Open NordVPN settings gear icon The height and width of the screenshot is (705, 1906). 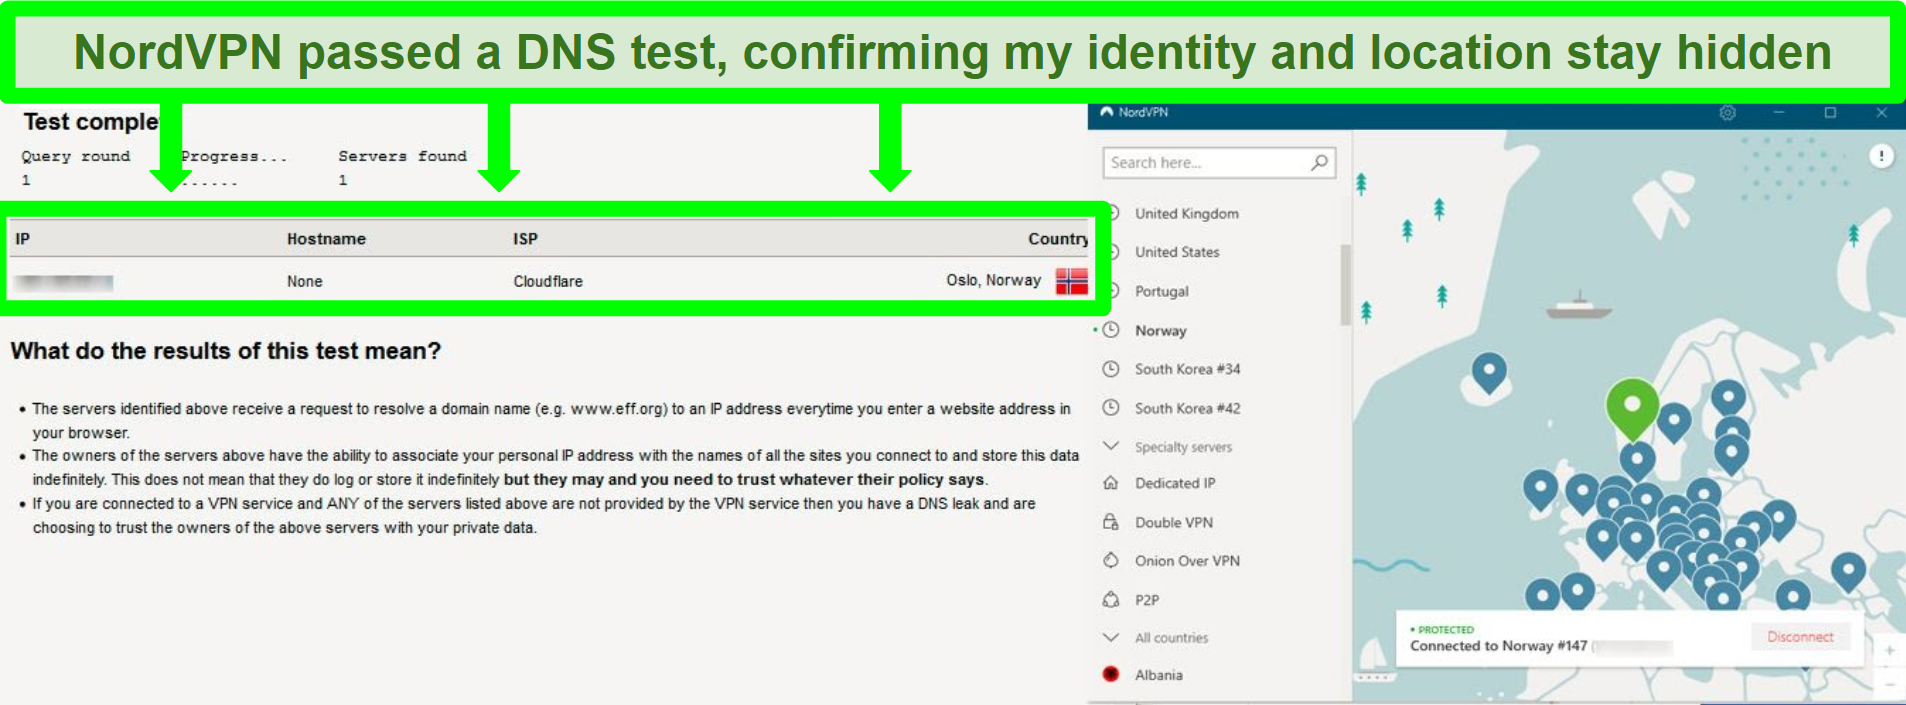click(1727, 113)
